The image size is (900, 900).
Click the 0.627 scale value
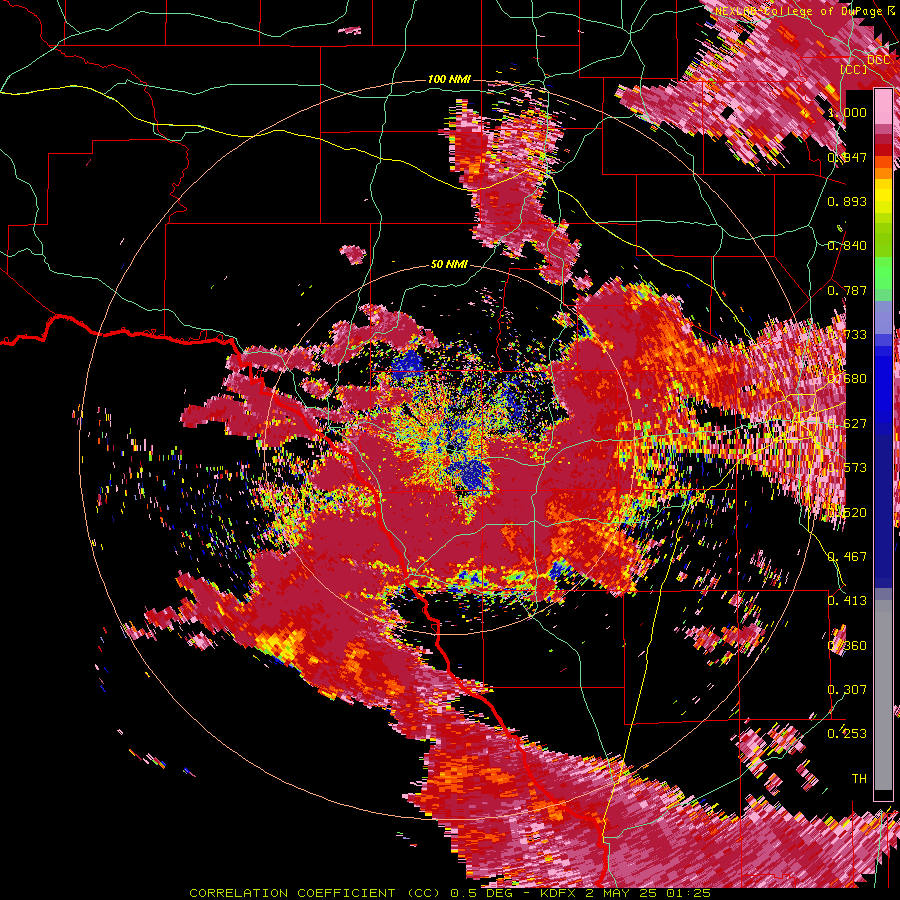click(x=847, y=423)
